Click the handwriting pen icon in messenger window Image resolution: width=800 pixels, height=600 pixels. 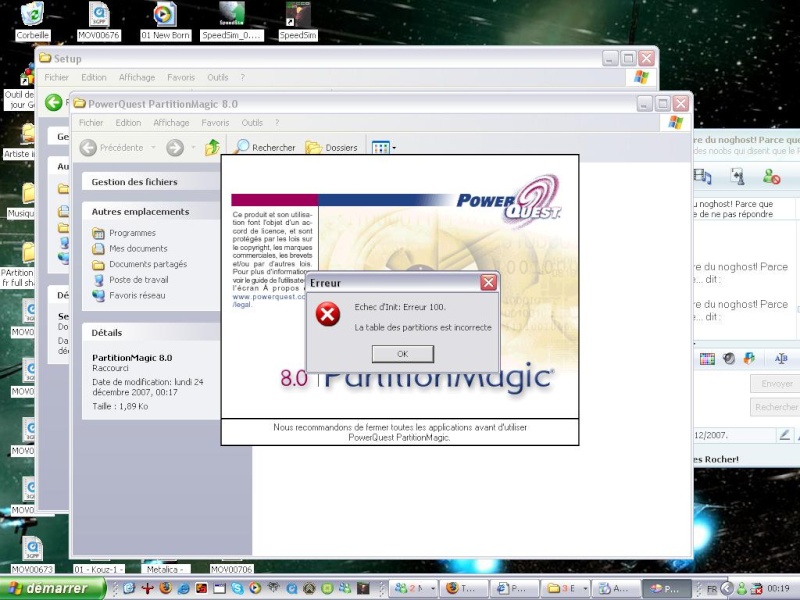pos(784,435)
